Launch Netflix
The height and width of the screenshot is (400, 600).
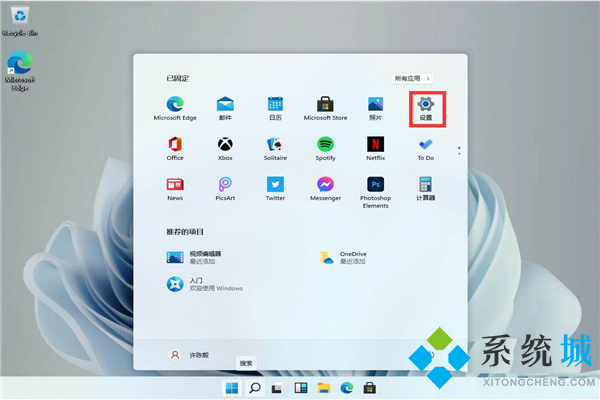pos(375,149)
